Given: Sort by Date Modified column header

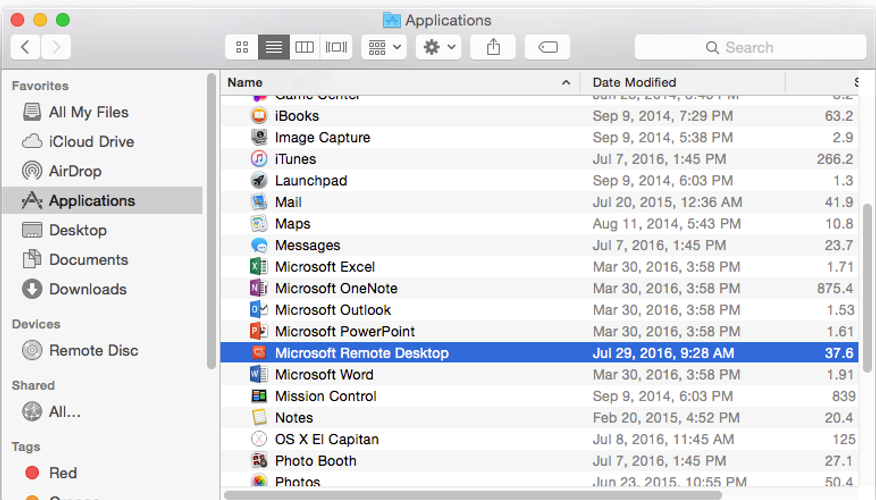Looking at the screenshot, I should [x=682, y=83].
